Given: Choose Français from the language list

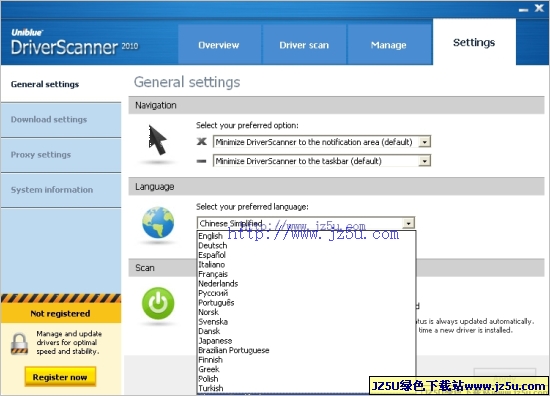Looking at the screenshot, I should pos(306,274).
